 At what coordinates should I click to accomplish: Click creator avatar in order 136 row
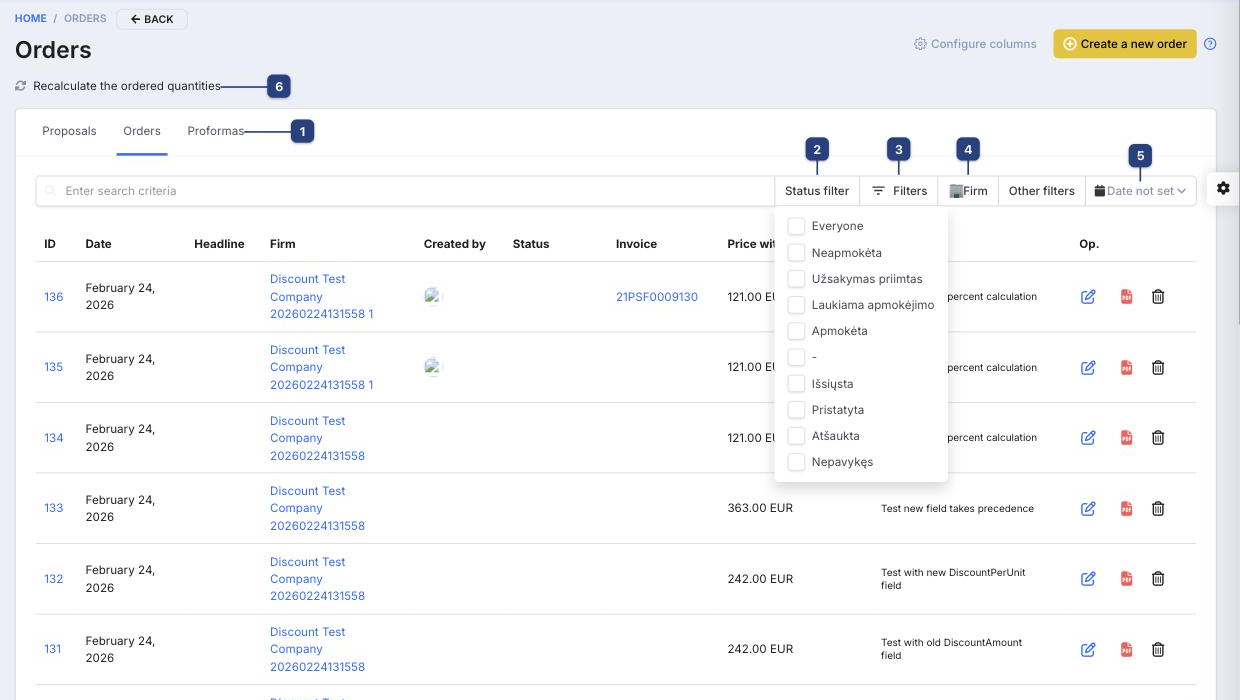point(433,296)
